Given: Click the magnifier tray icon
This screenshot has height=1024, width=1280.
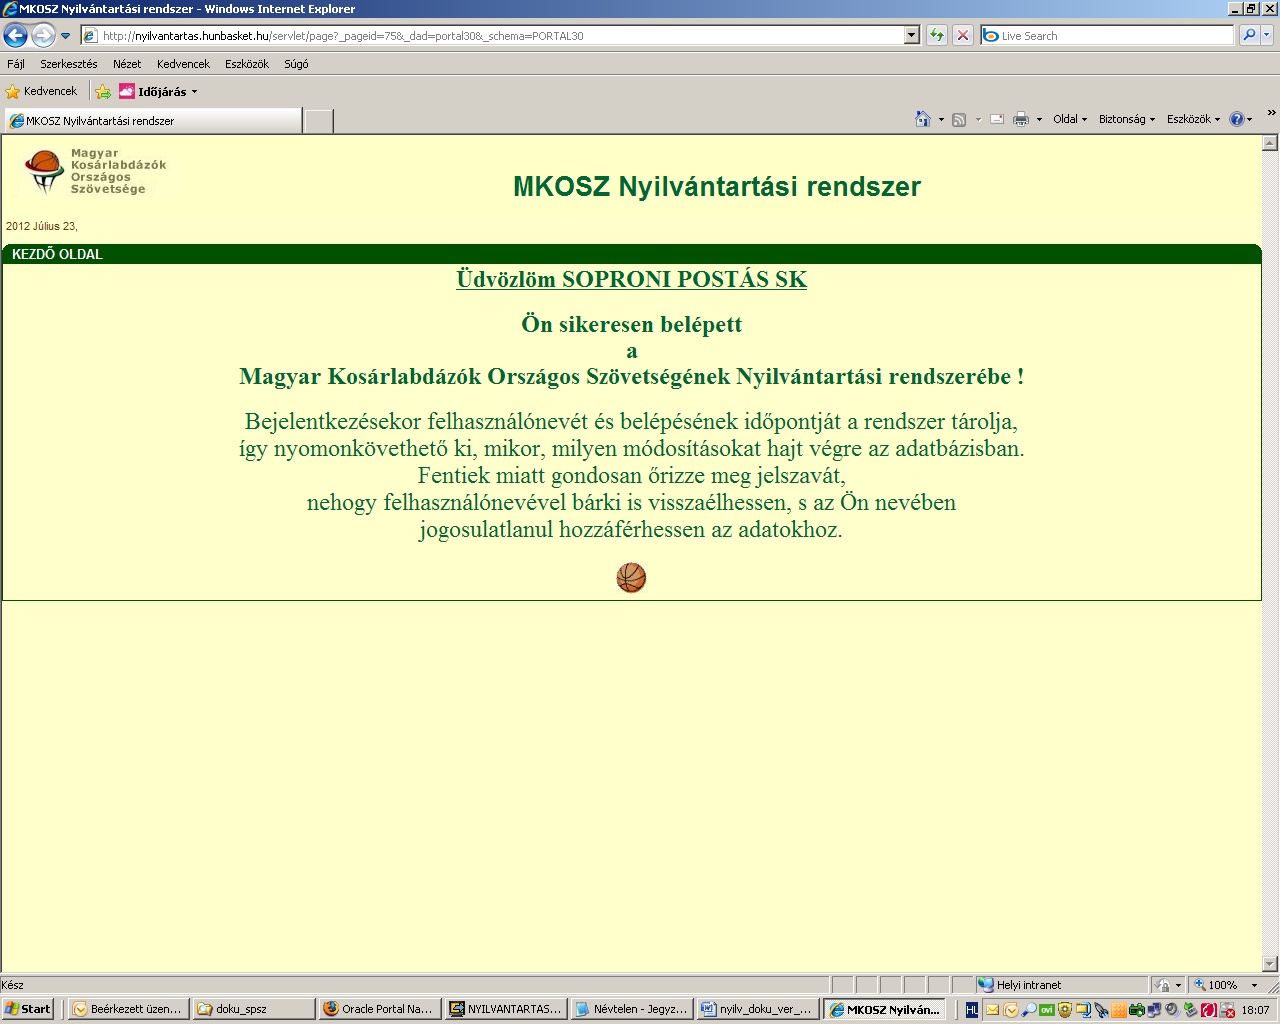Looking at the screenshot, I should (x=1029, y=1010).
